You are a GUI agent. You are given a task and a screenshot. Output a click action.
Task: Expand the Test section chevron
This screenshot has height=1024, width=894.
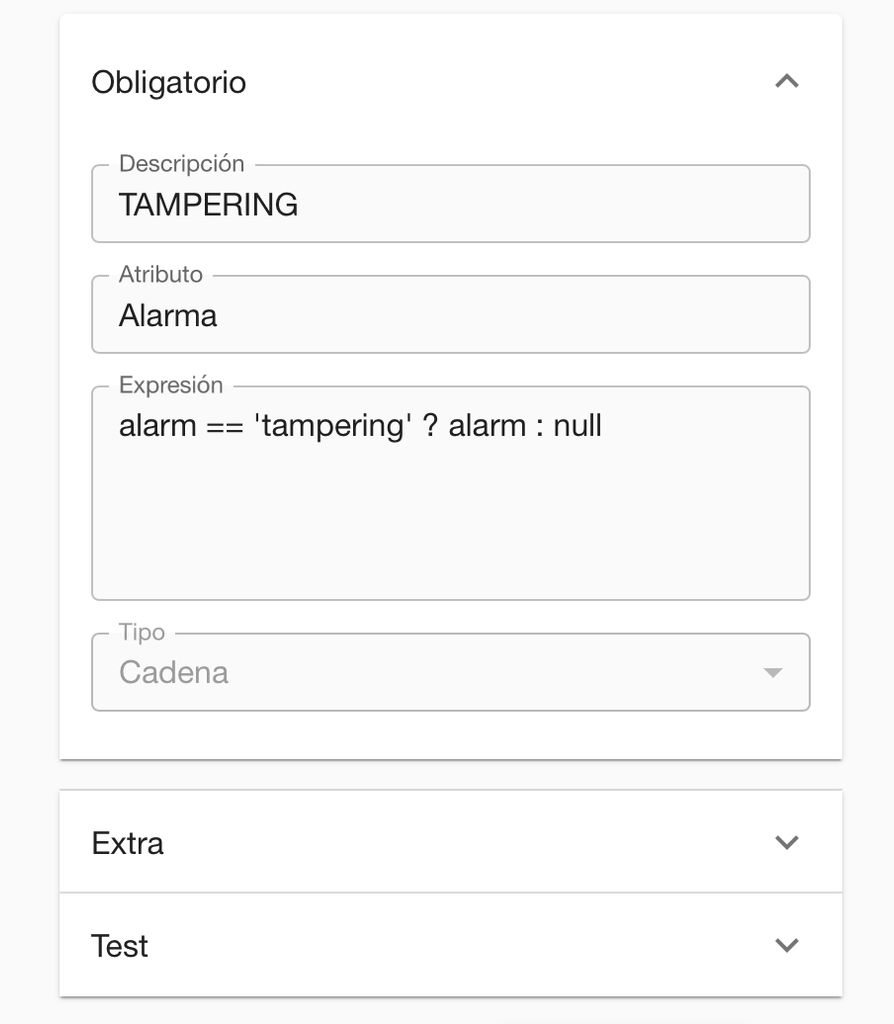tap(787, 945)
